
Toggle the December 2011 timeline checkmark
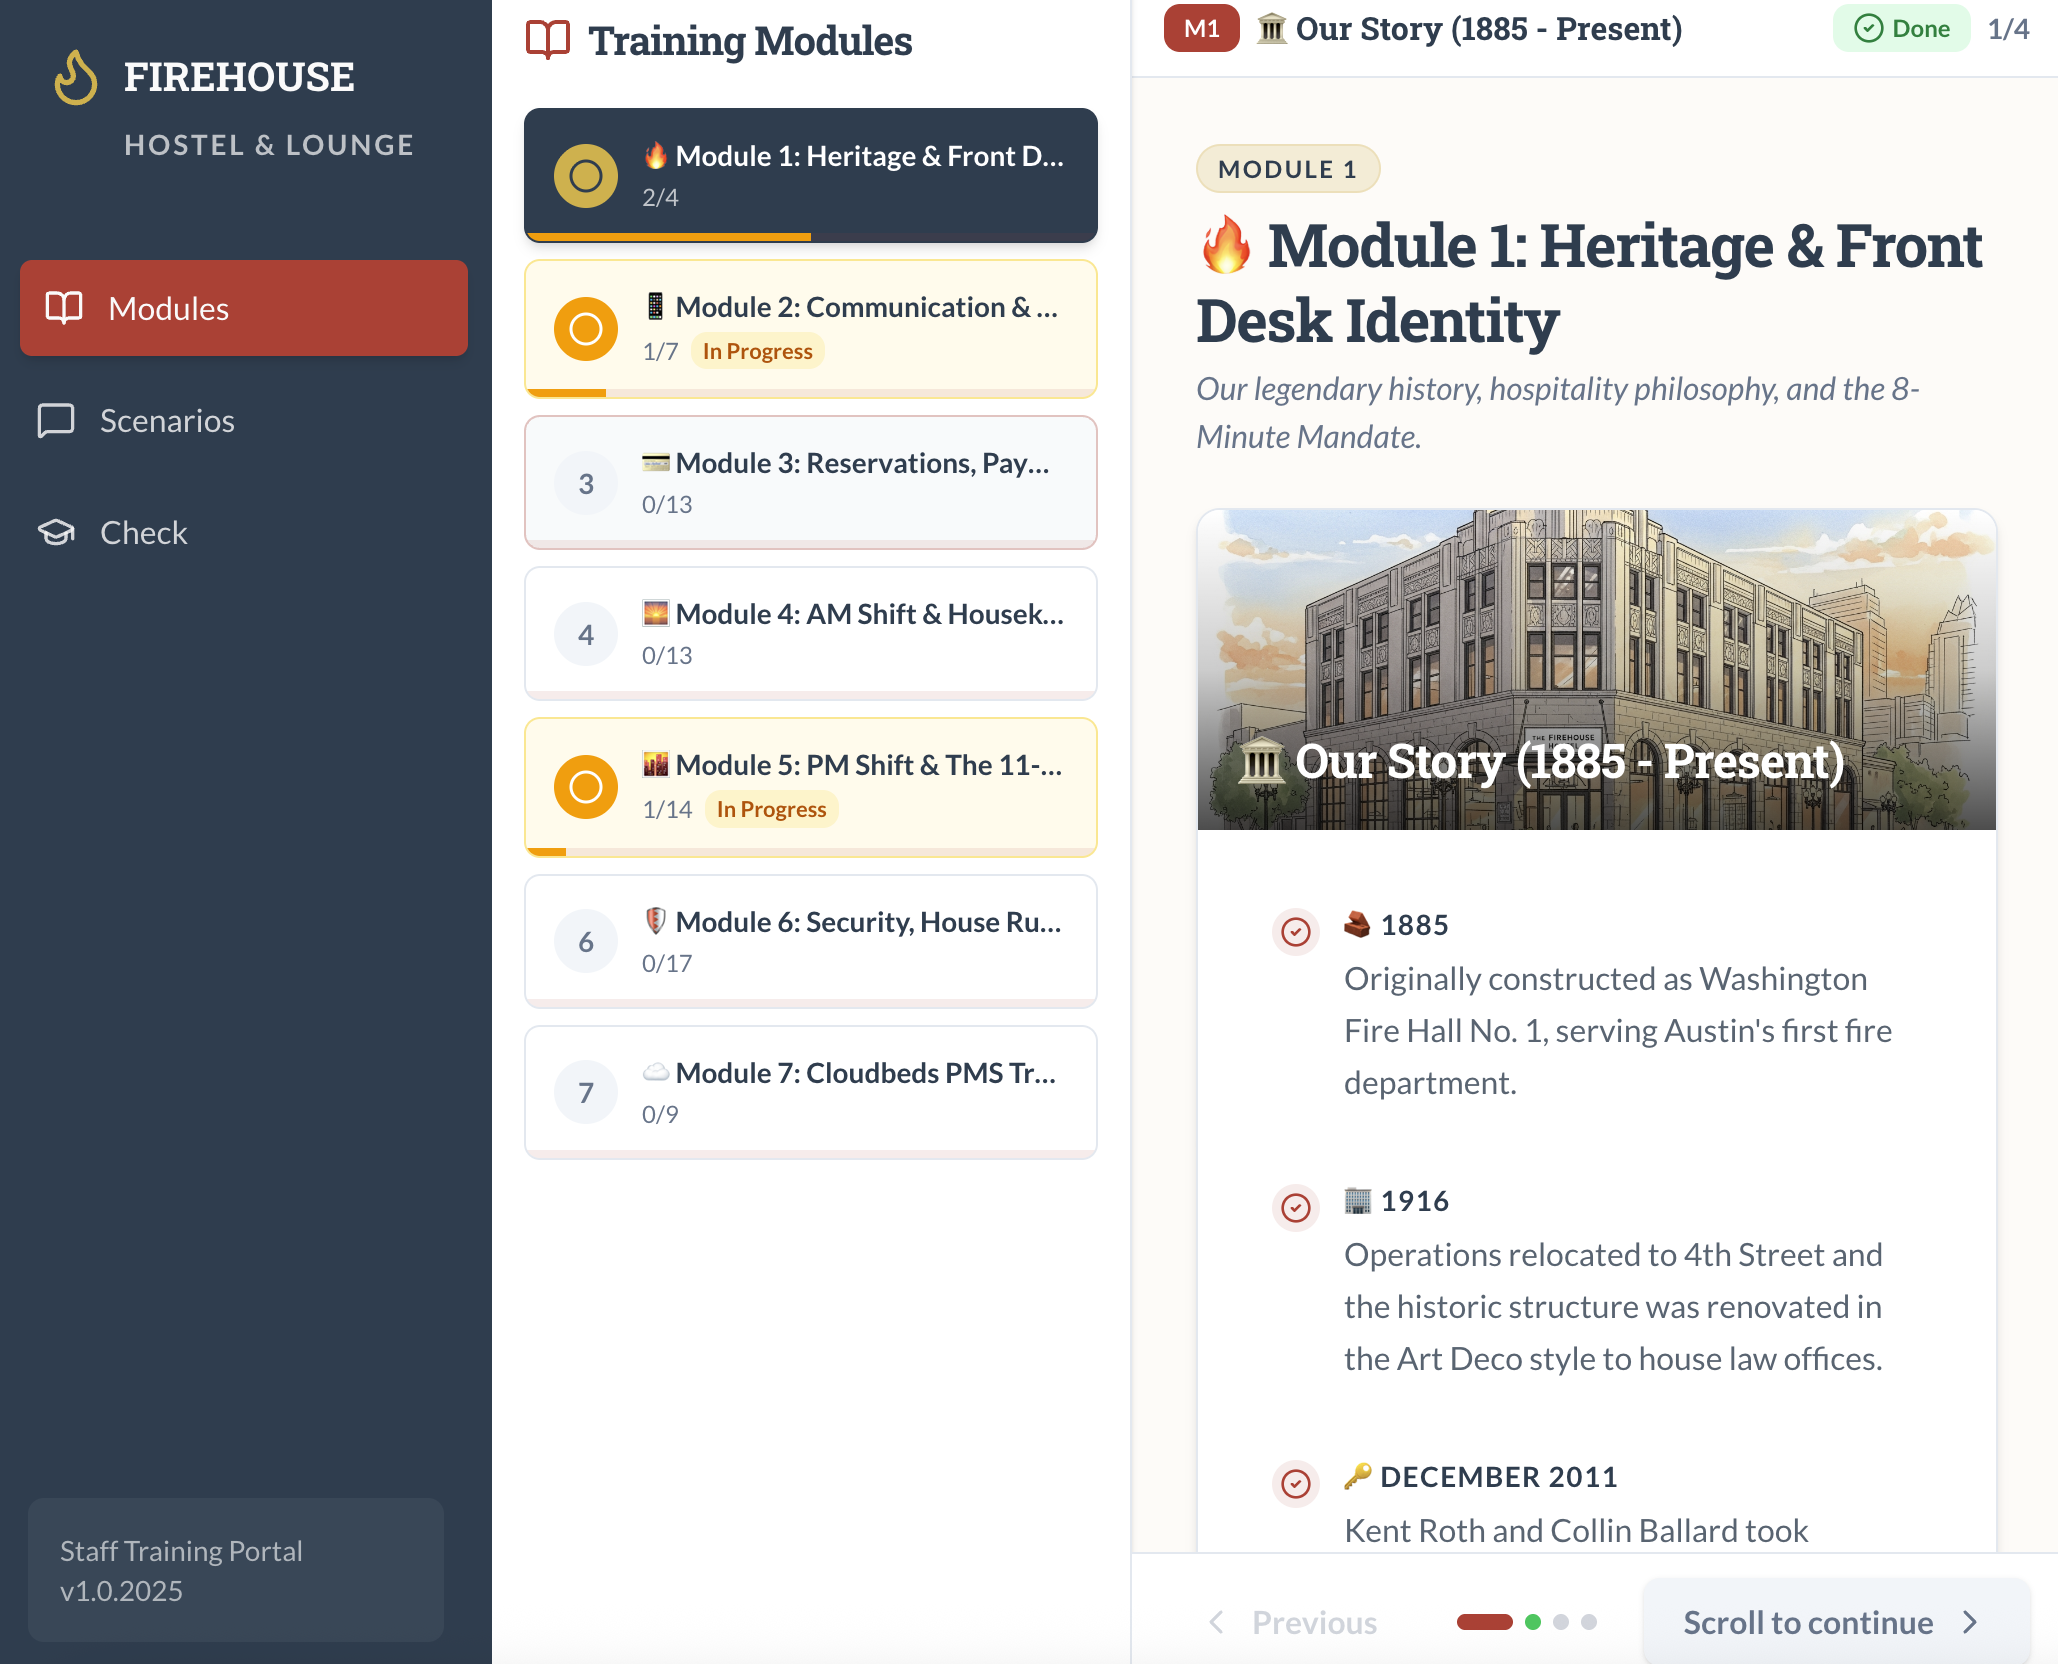1296,1484
